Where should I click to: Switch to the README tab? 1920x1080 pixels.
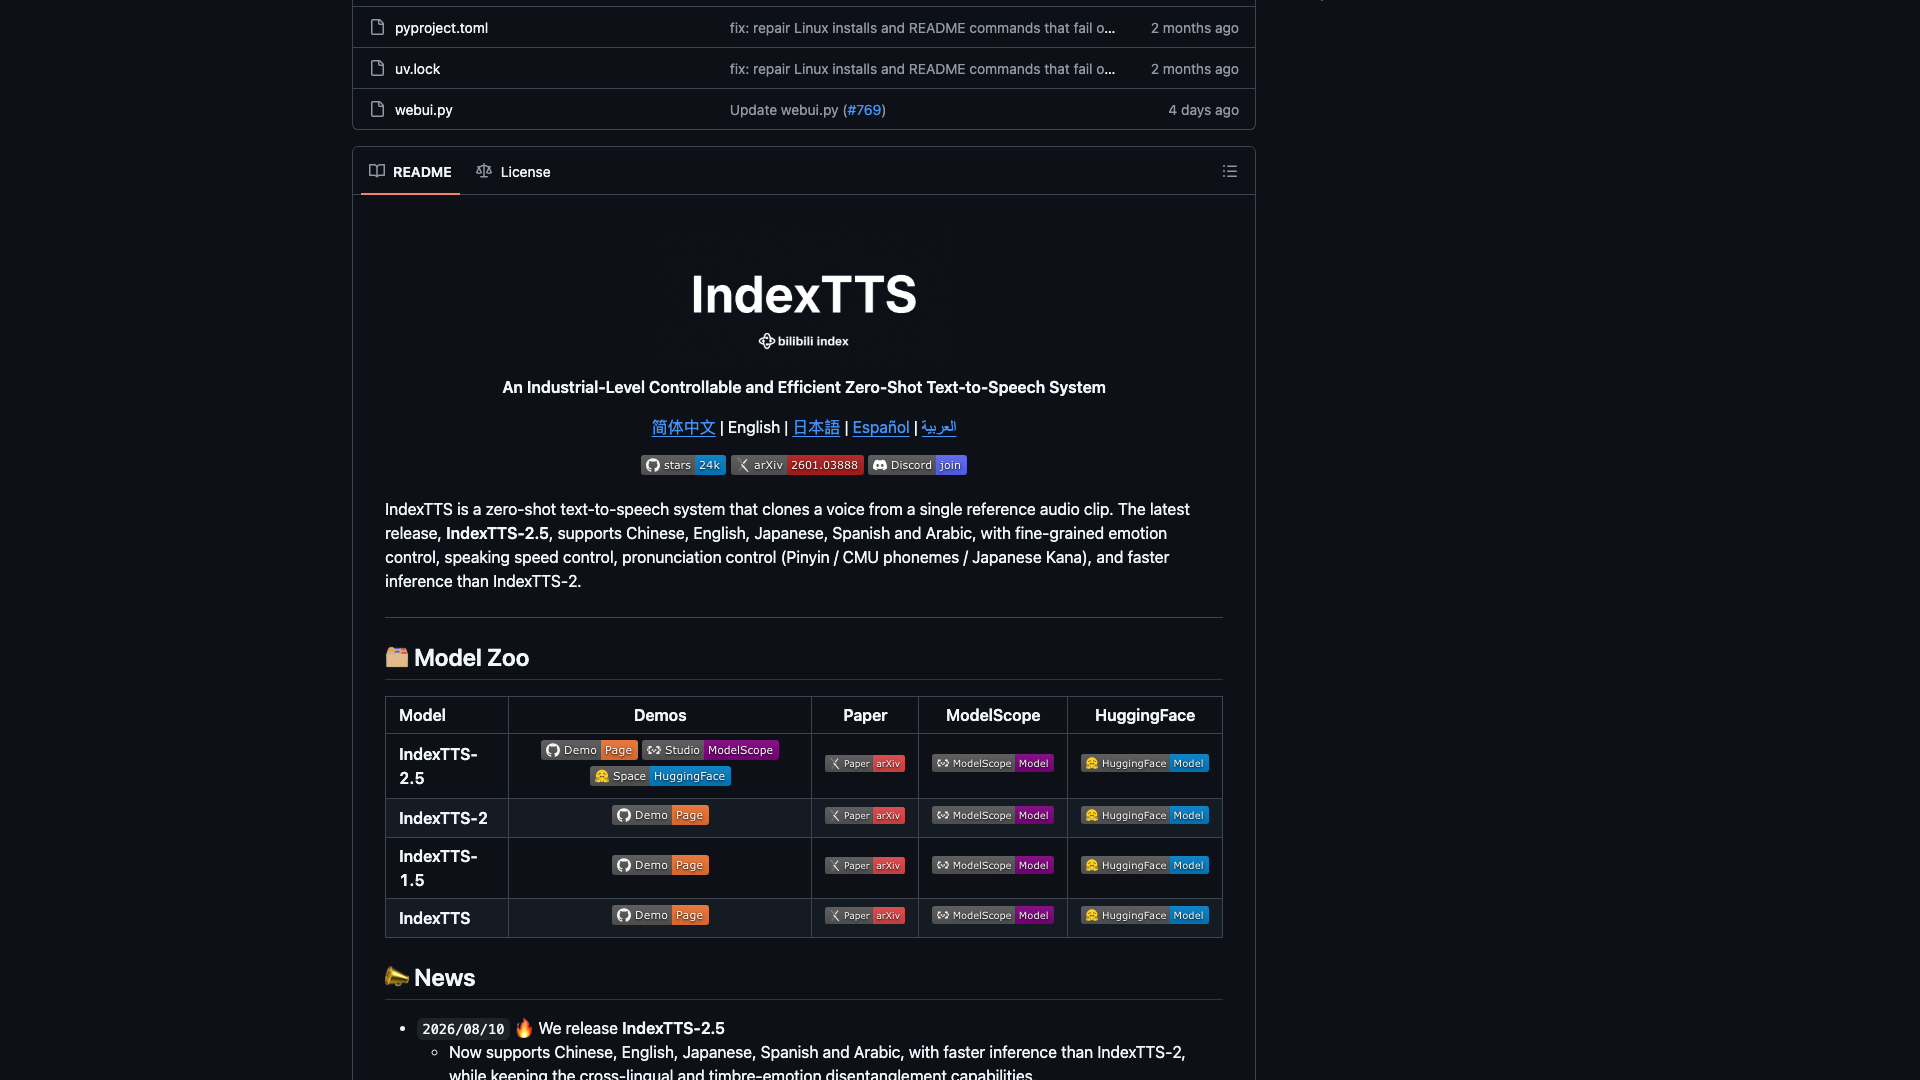(410, 172)
